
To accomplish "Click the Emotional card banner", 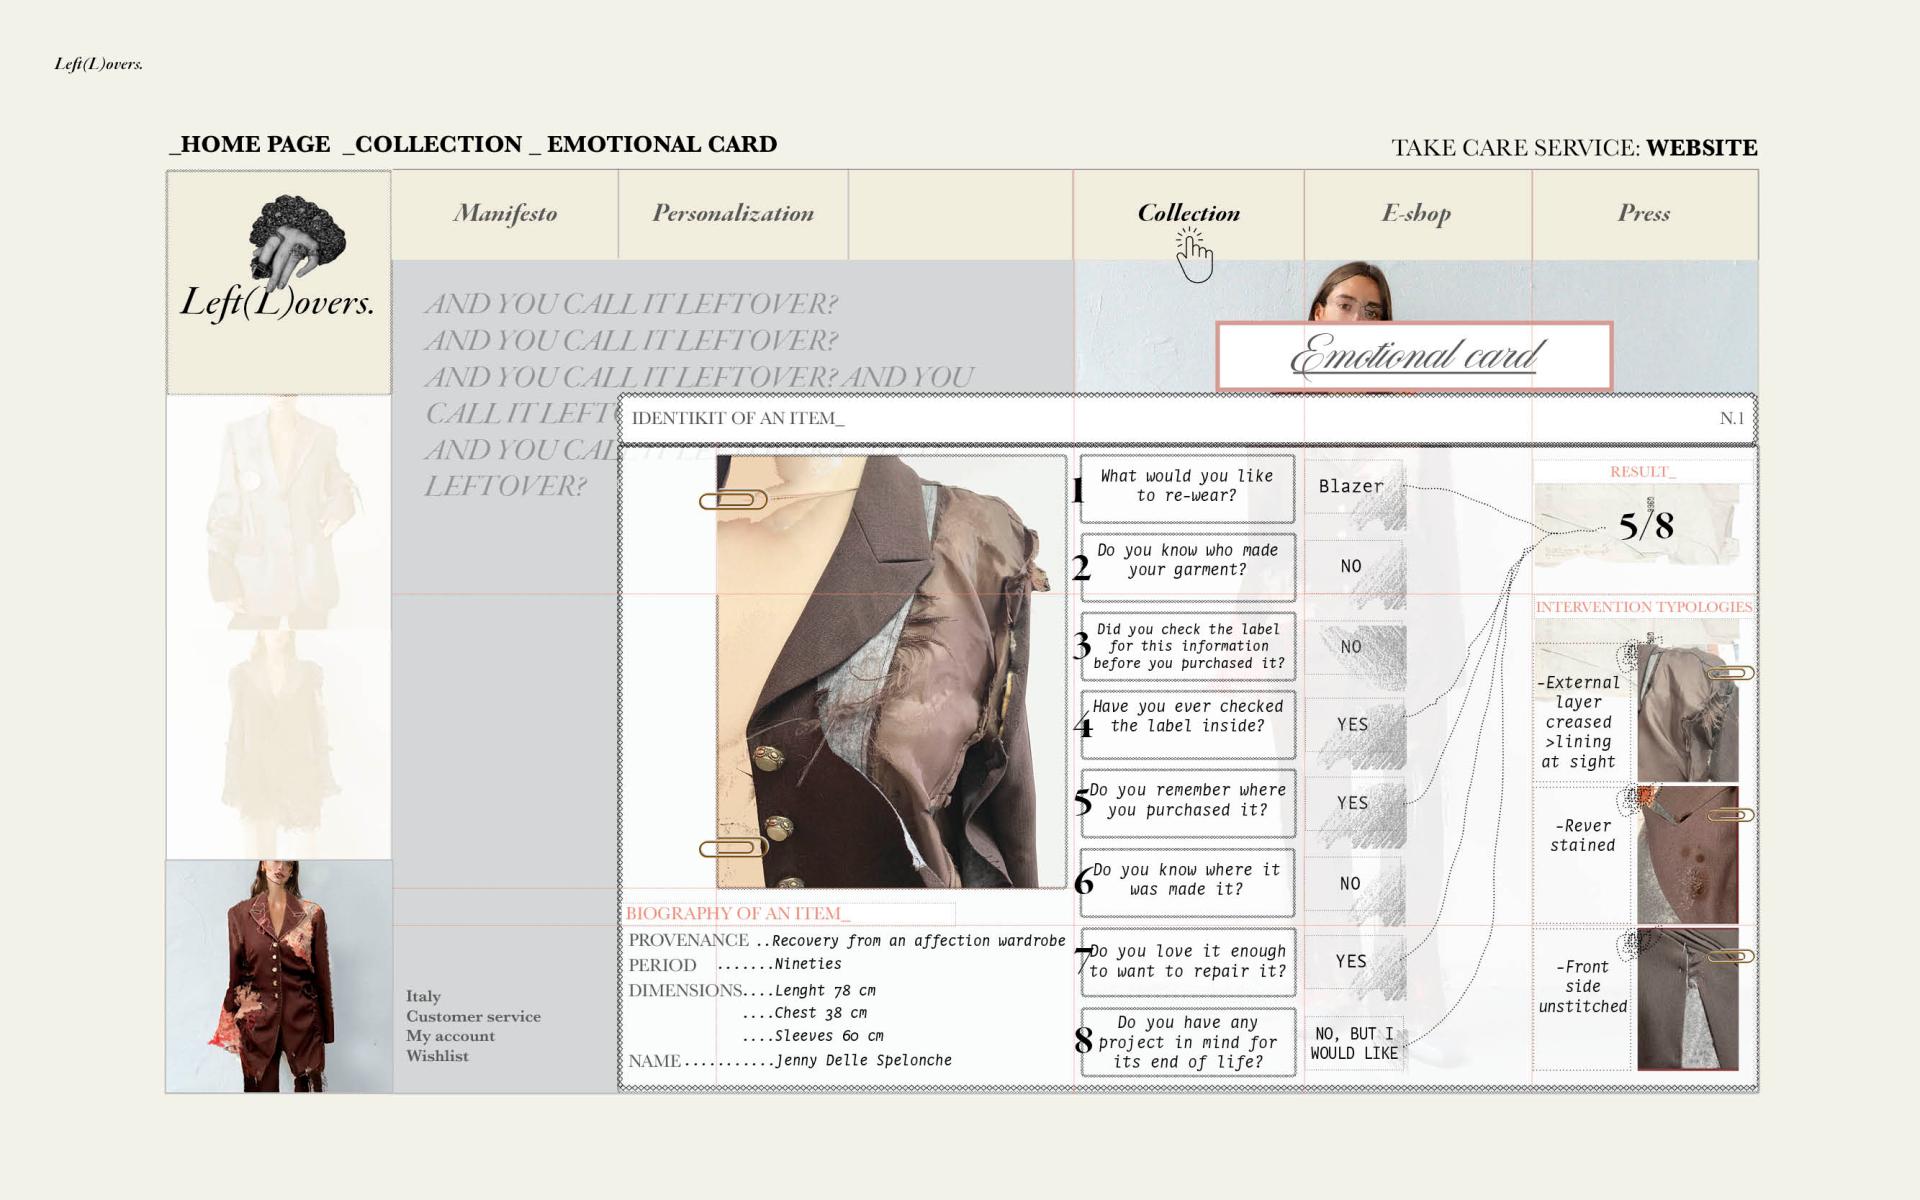I will coord(1414,356).
